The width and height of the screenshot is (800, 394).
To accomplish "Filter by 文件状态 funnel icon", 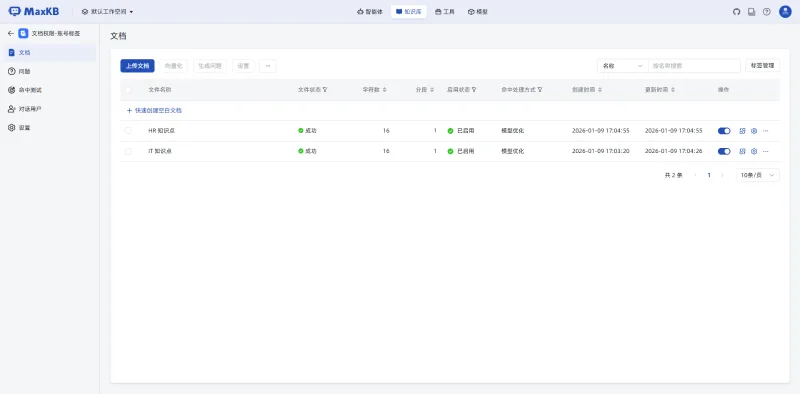I will 325,90.
